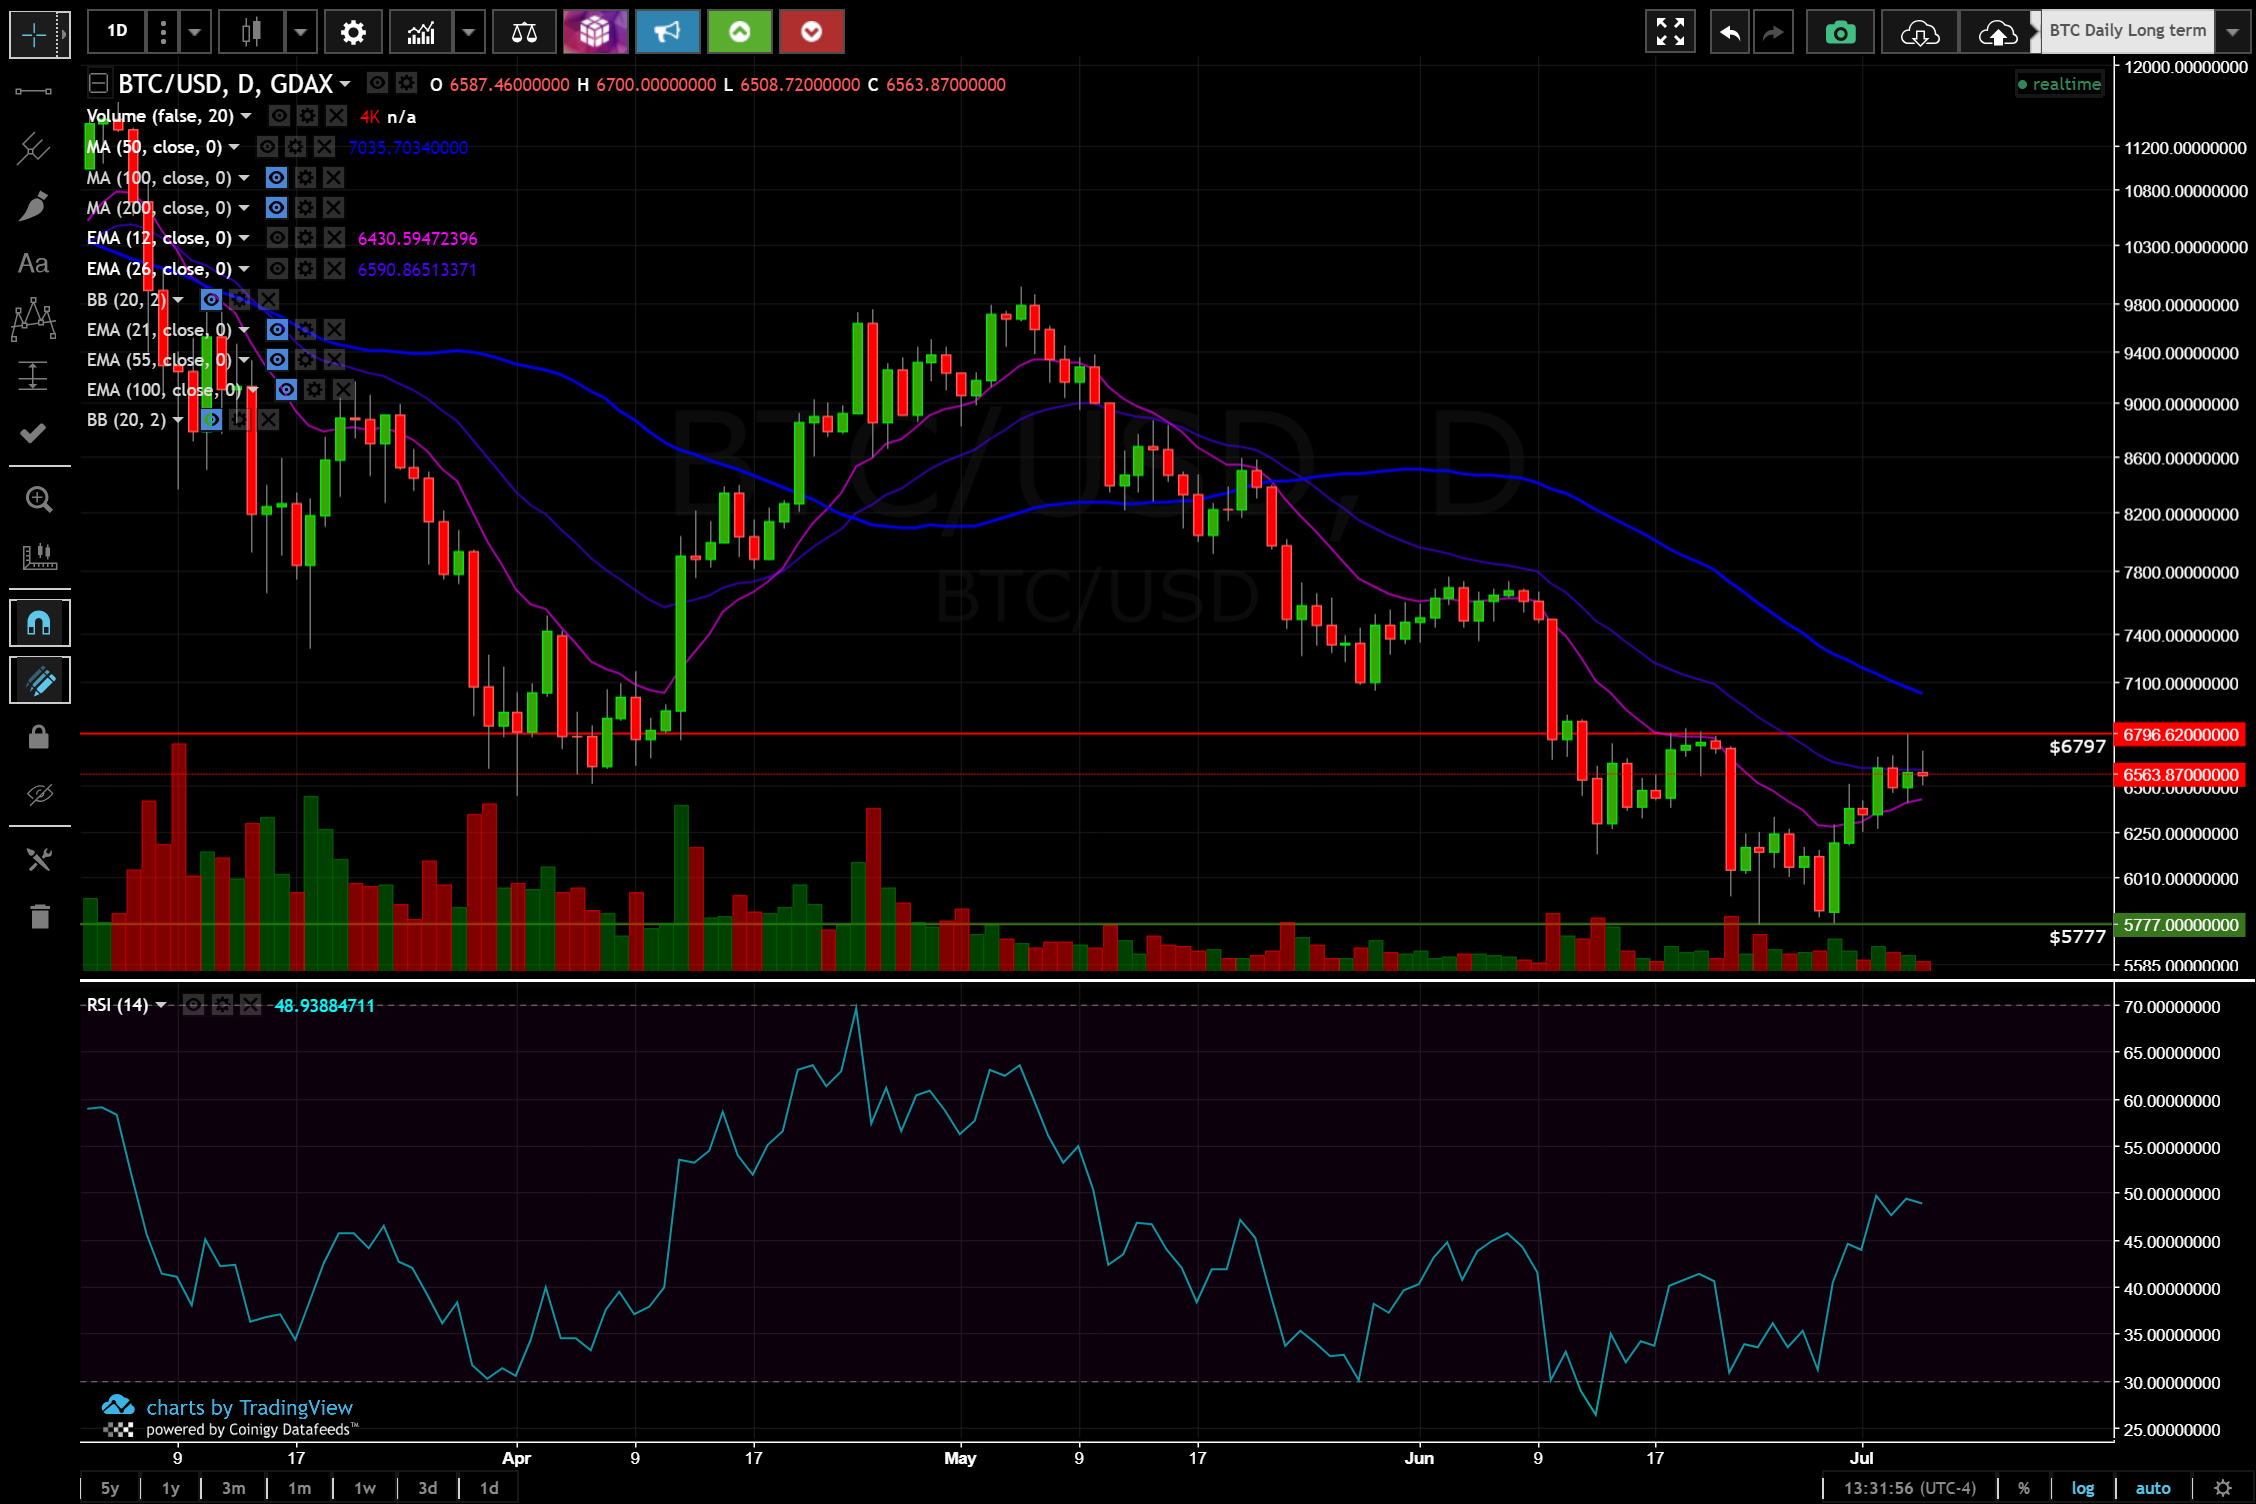Screen dimensions: 2256x1504
Task: Toggle the magnet mode tool
Action: [38, 624]
